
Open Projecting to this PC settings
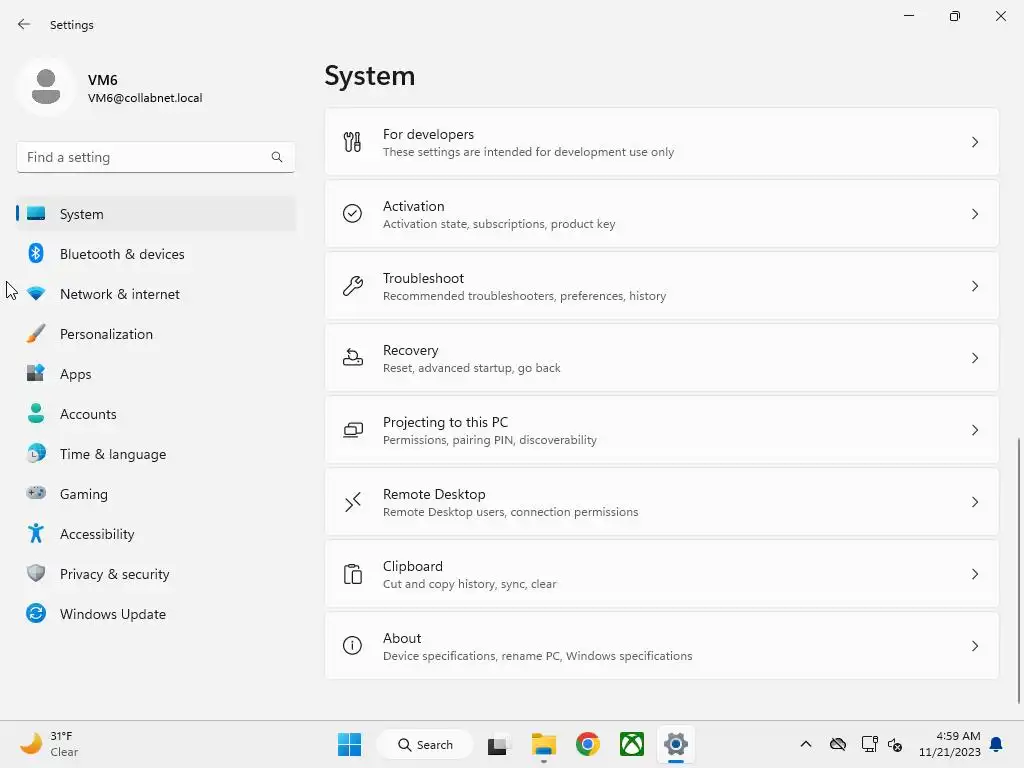pyautogui.click(x=662, y=430)
